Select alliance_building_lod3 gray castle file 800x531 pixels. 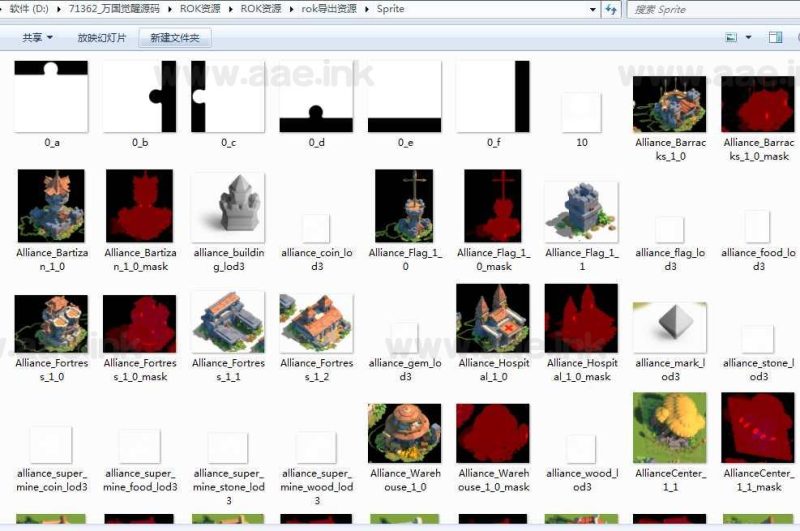[x=228, y=207]
